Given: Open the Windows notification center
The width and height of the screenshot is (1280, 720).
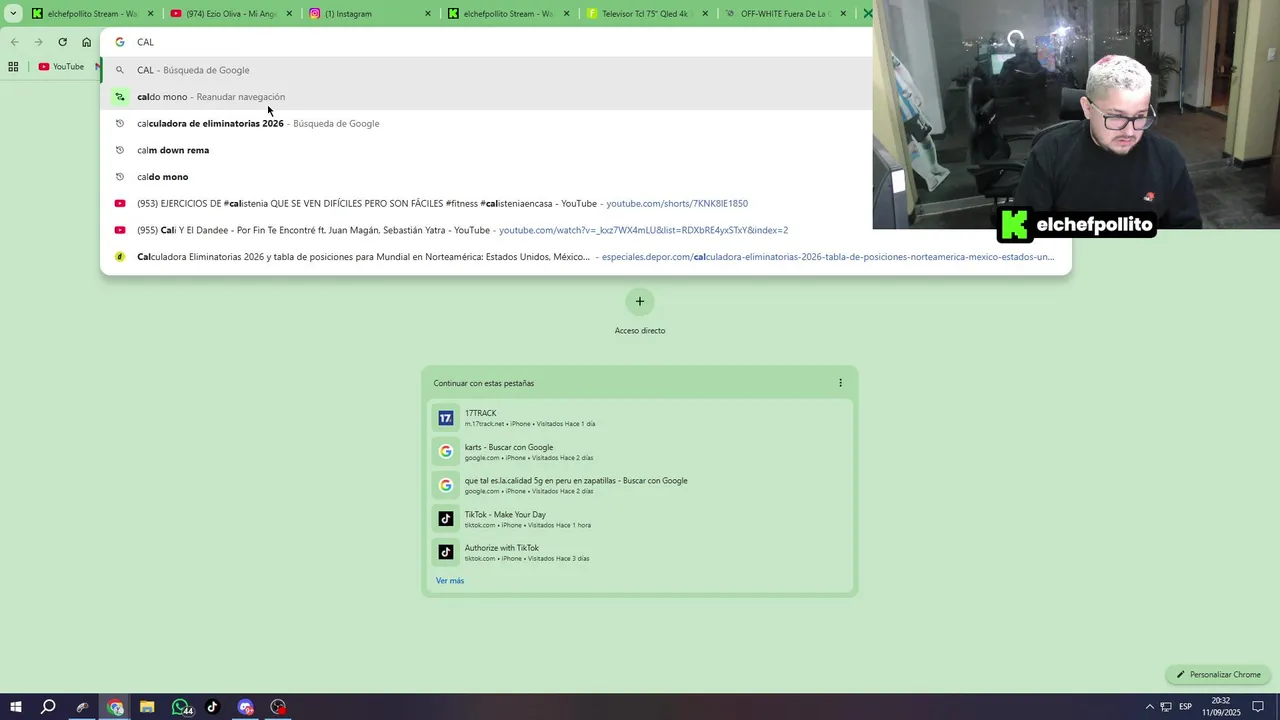Looking at the screenshot, I should 1259,707.
